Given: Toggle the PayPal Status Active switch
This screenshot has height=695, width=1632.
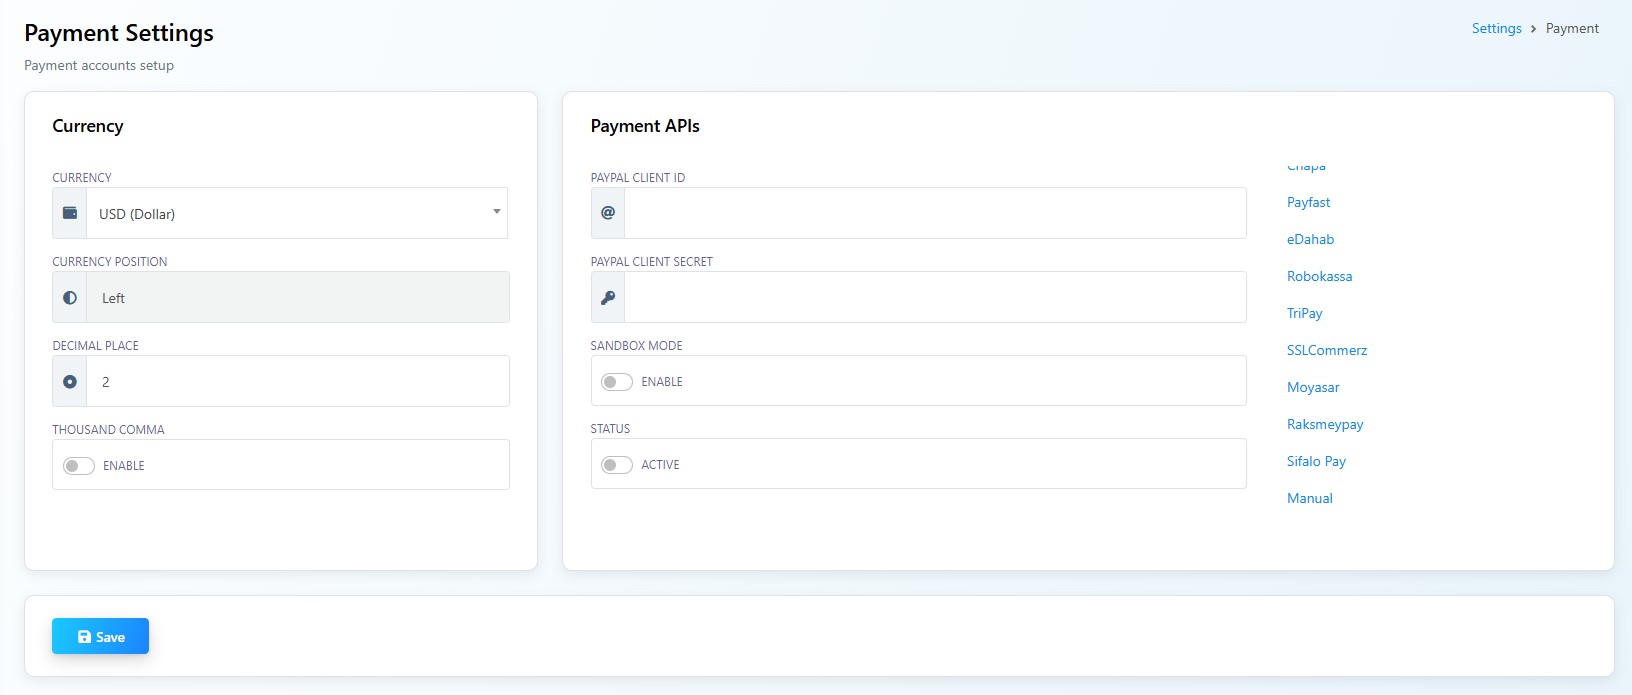Looking at the screenshot, I should click(x=617, y=465).
